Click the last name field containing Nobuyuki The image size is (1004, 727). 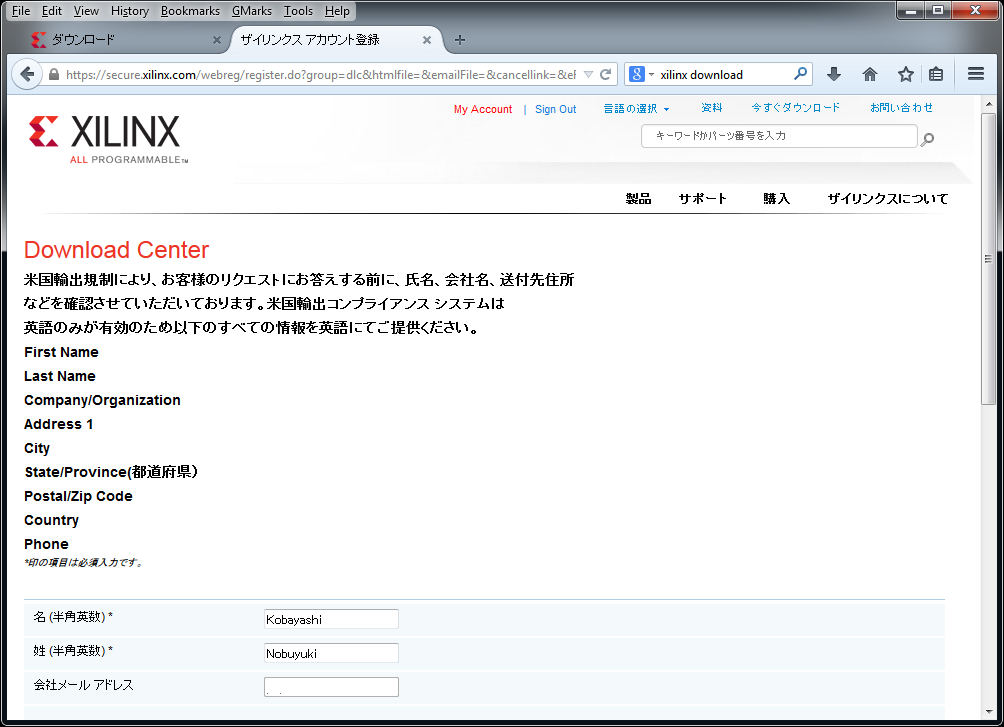coord(331,653)
